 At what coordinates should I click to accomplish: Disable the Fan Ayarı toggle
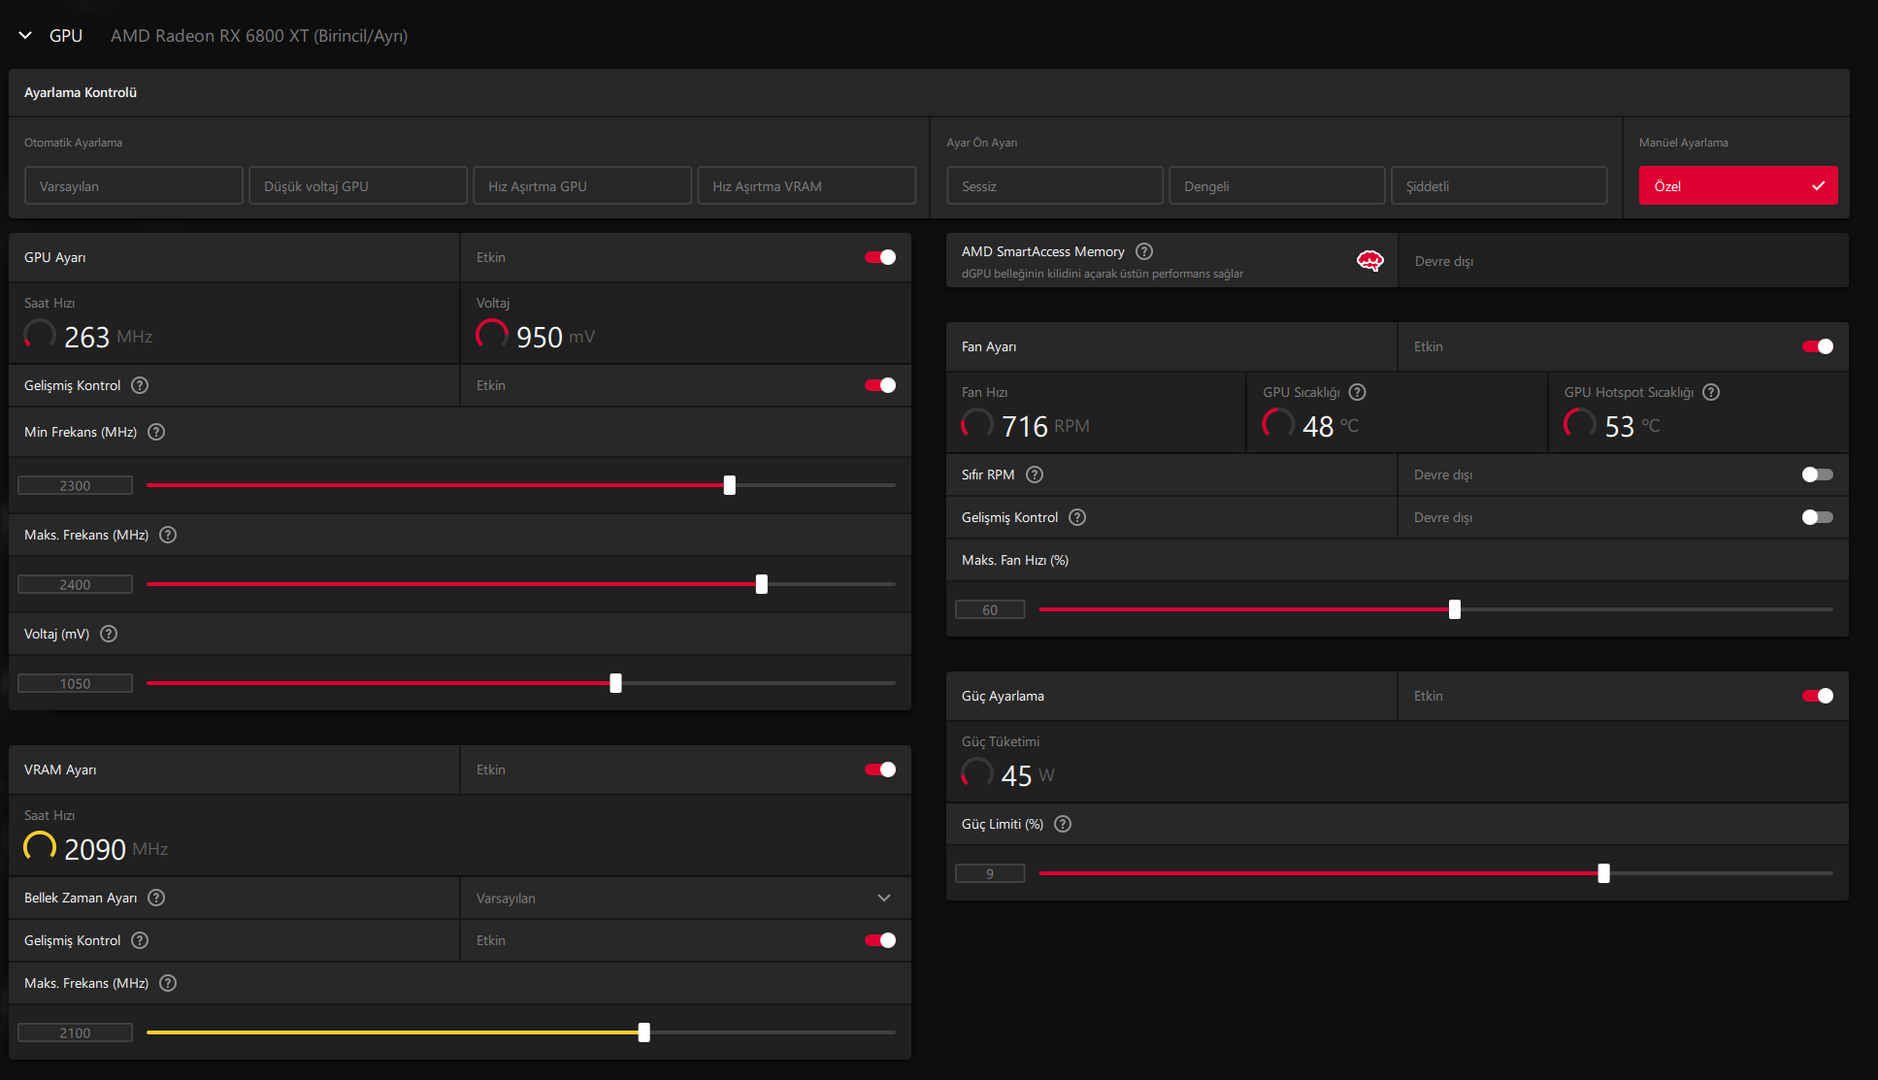(1817, 346)
